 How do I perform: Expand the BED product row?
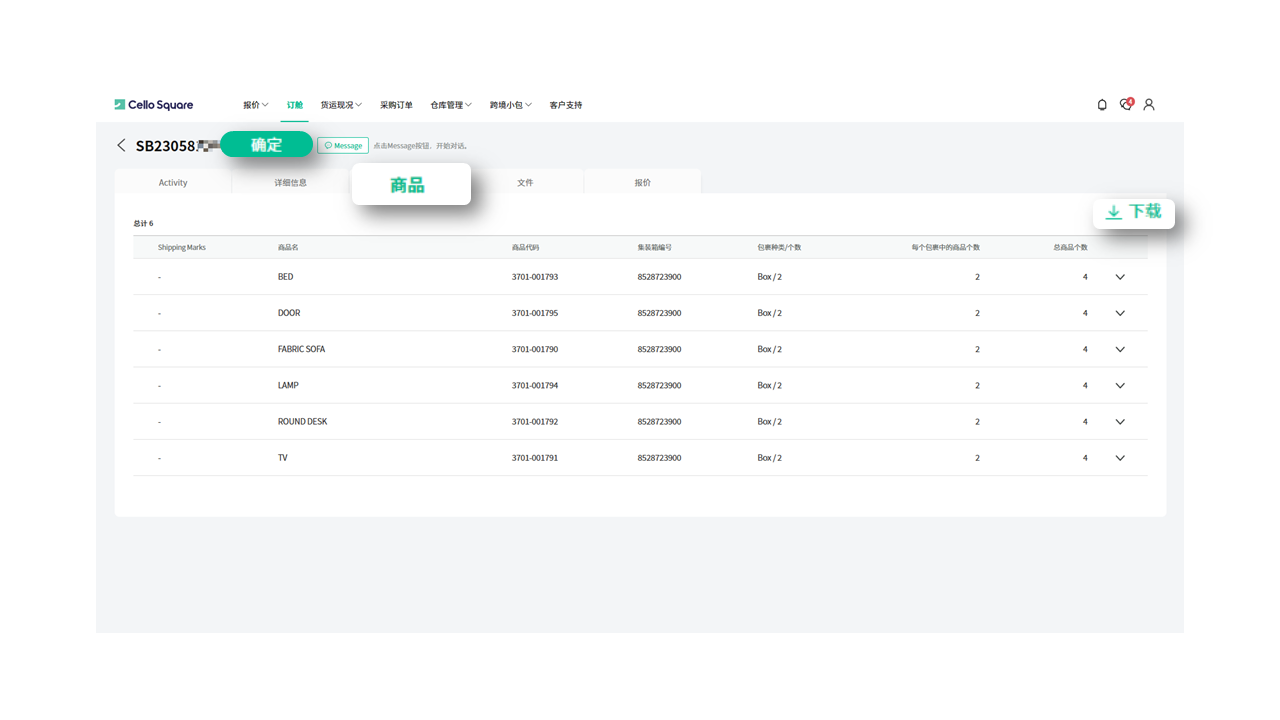point(1120,277)
